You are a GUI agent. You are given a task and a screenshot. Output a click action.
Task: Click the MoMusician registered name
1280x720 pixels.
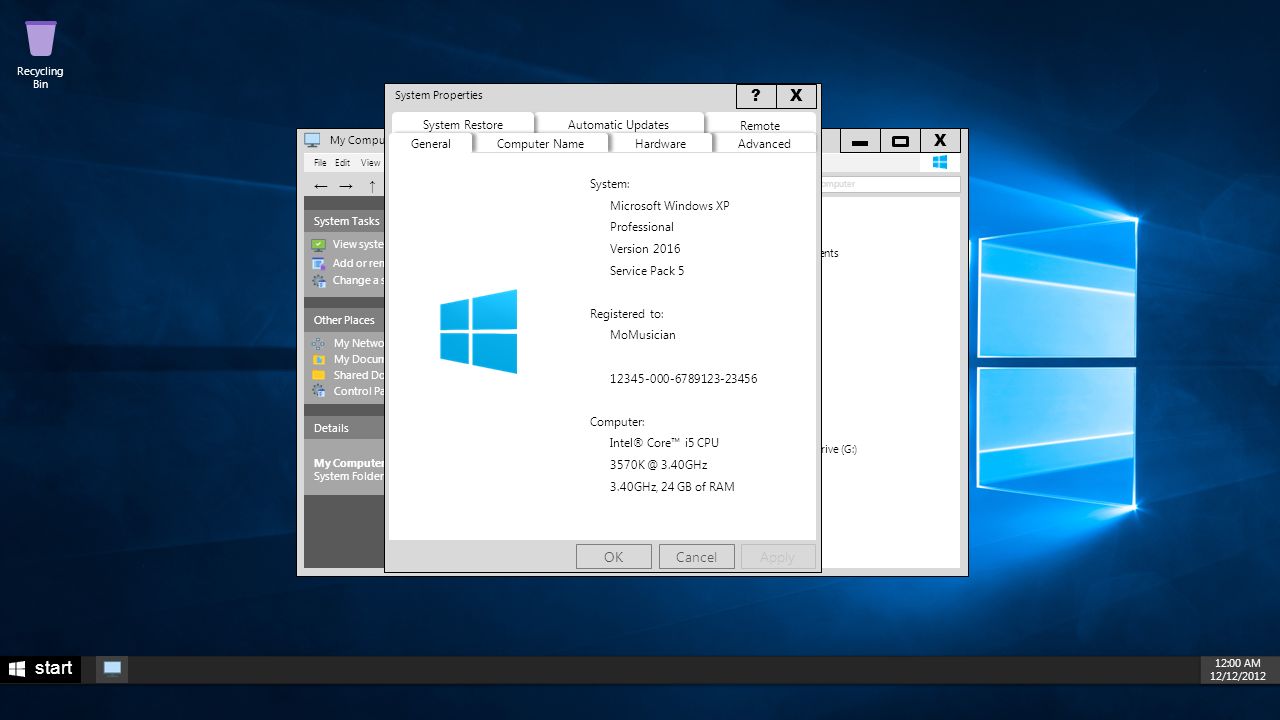643,335
